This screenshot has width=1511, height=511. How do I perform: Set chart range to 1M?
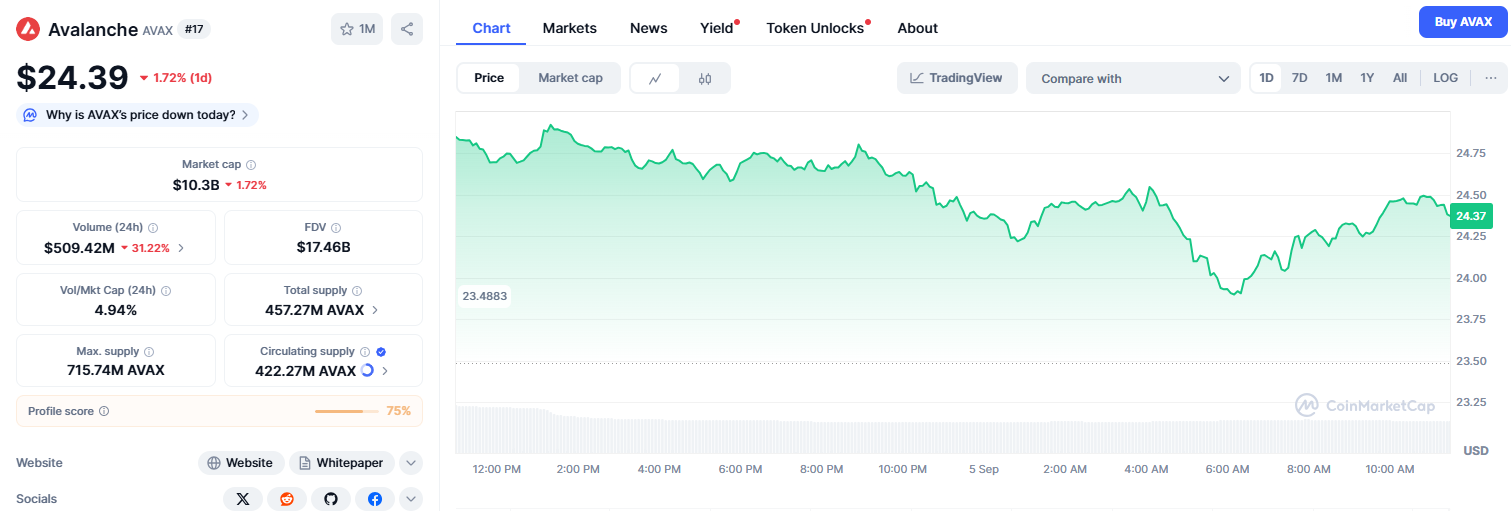[x=1333, y=78]
